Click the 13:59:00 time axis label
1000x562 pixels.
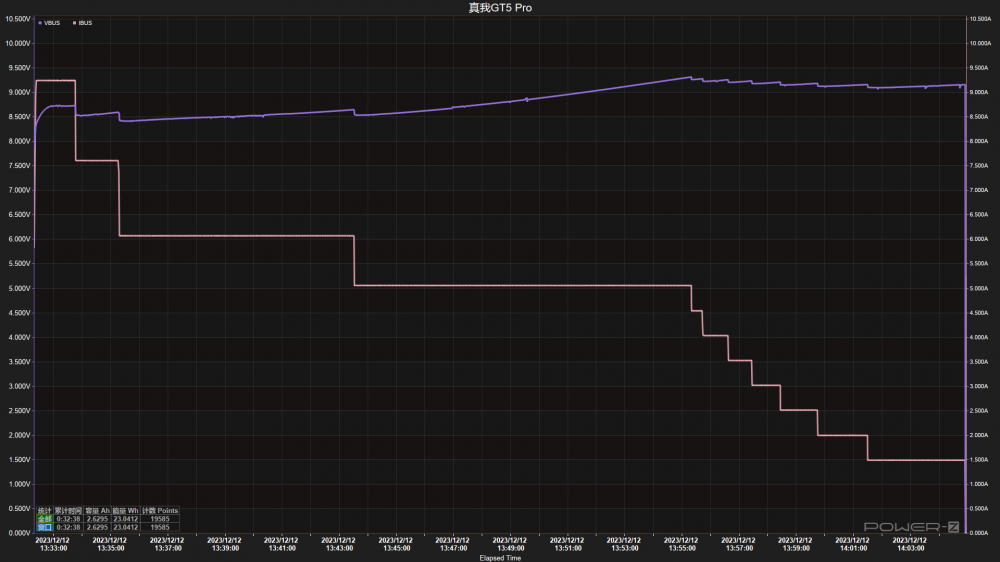(x=796, y=548)
